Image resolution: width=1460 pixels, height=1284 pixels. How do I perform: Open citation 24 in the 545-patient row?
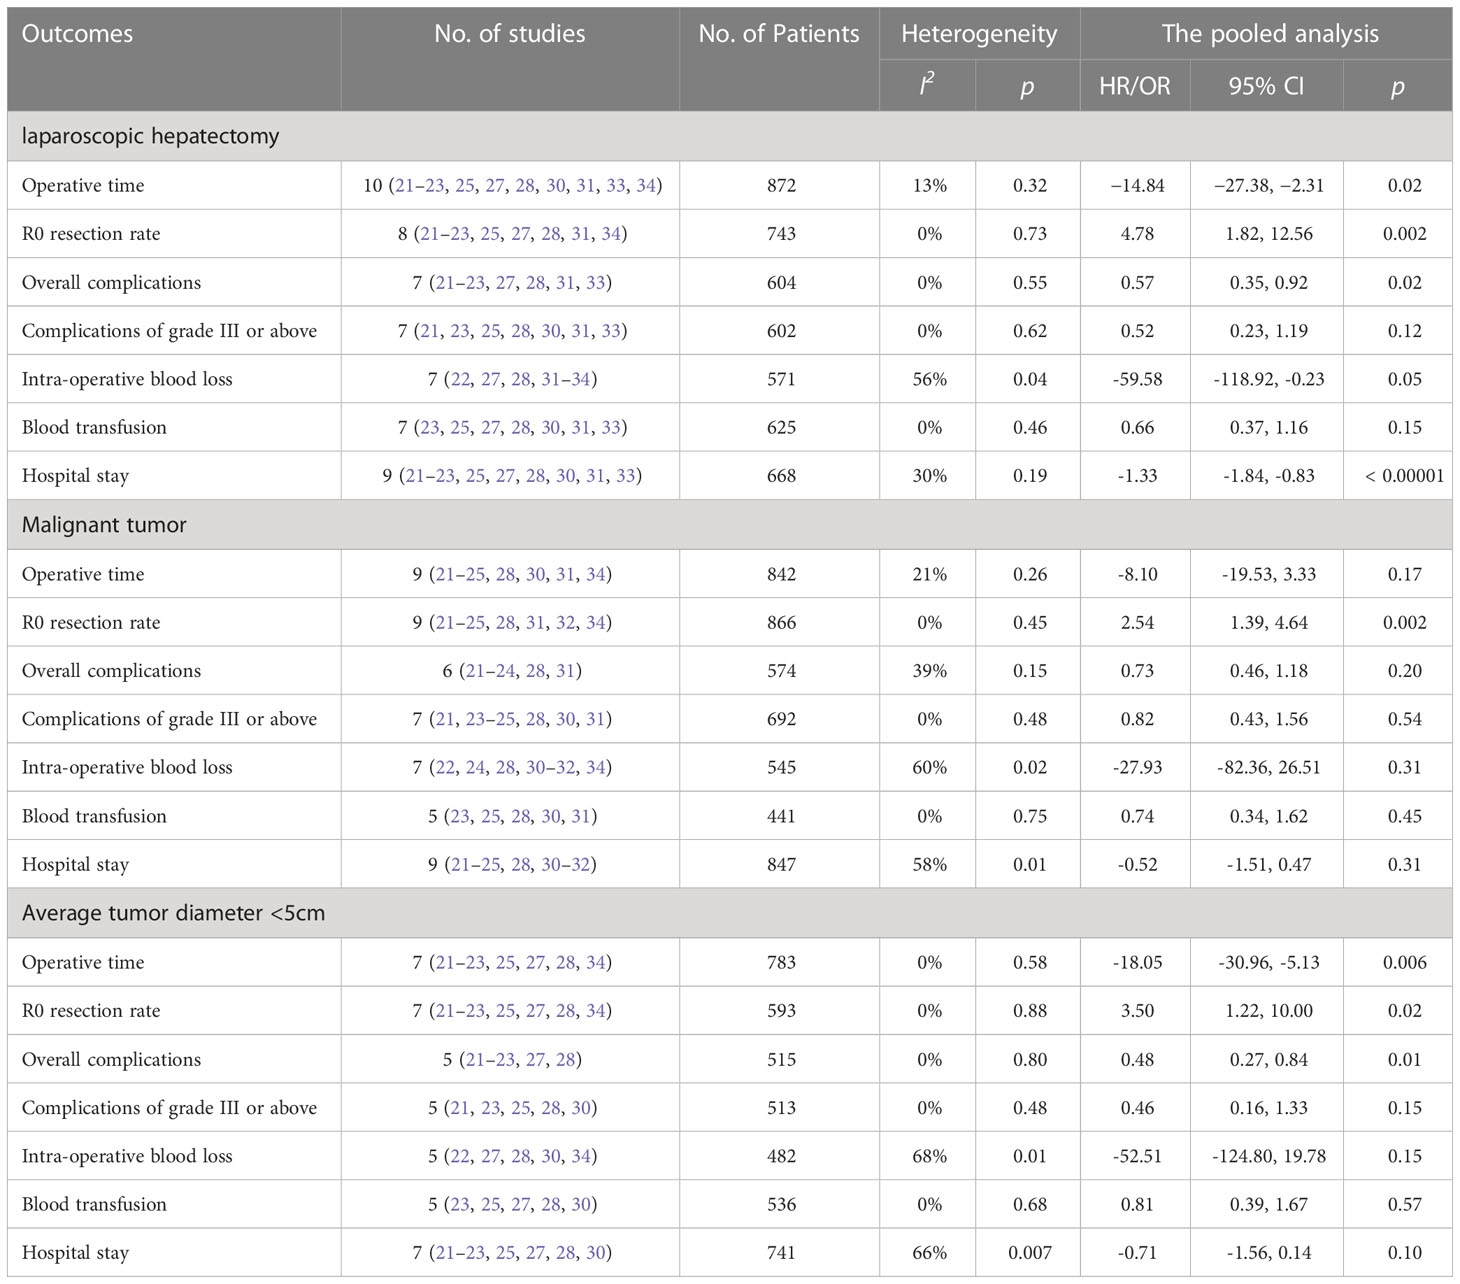coord(475,768)
